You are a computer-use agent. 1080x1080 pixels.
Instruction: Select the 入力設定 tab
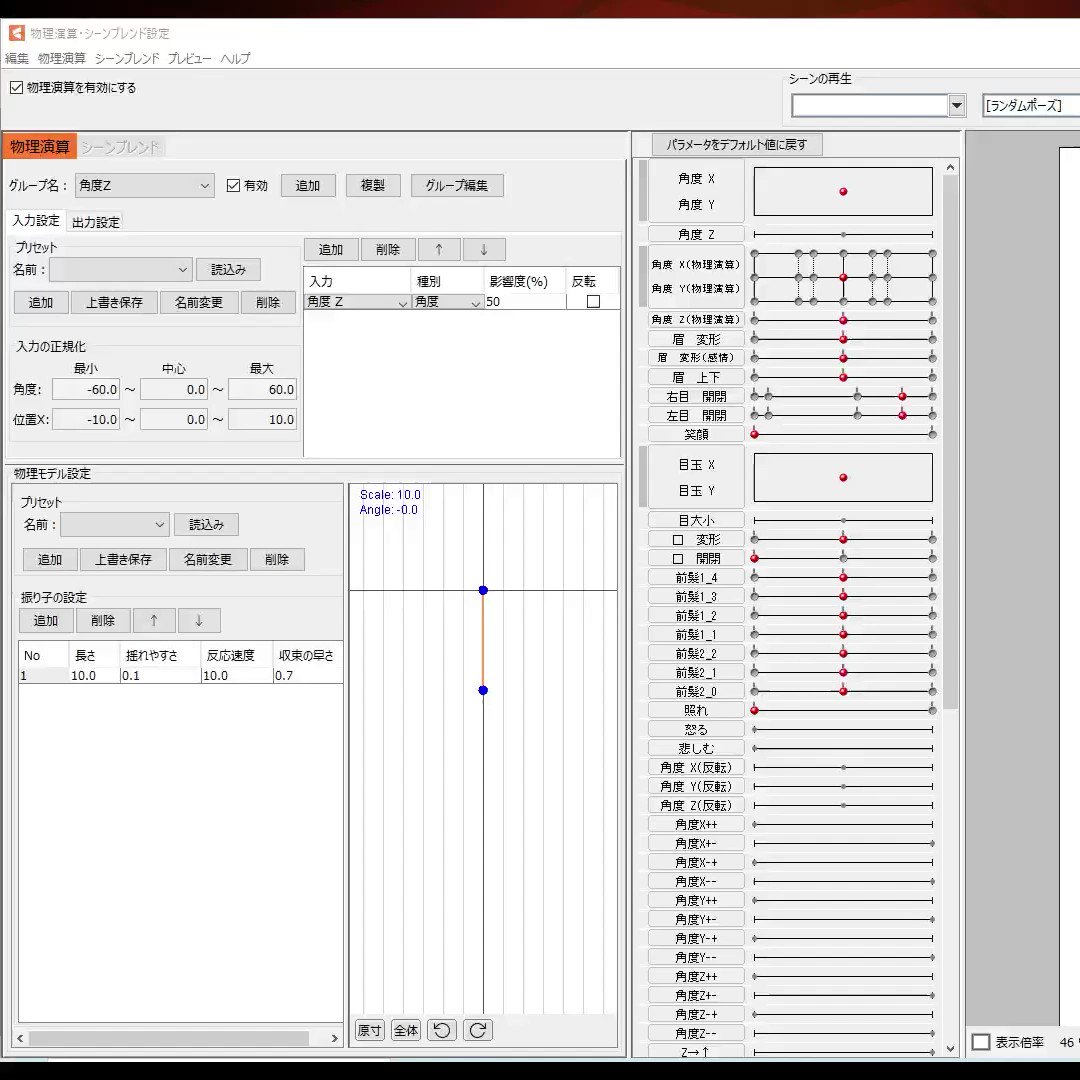pos(36,220)
